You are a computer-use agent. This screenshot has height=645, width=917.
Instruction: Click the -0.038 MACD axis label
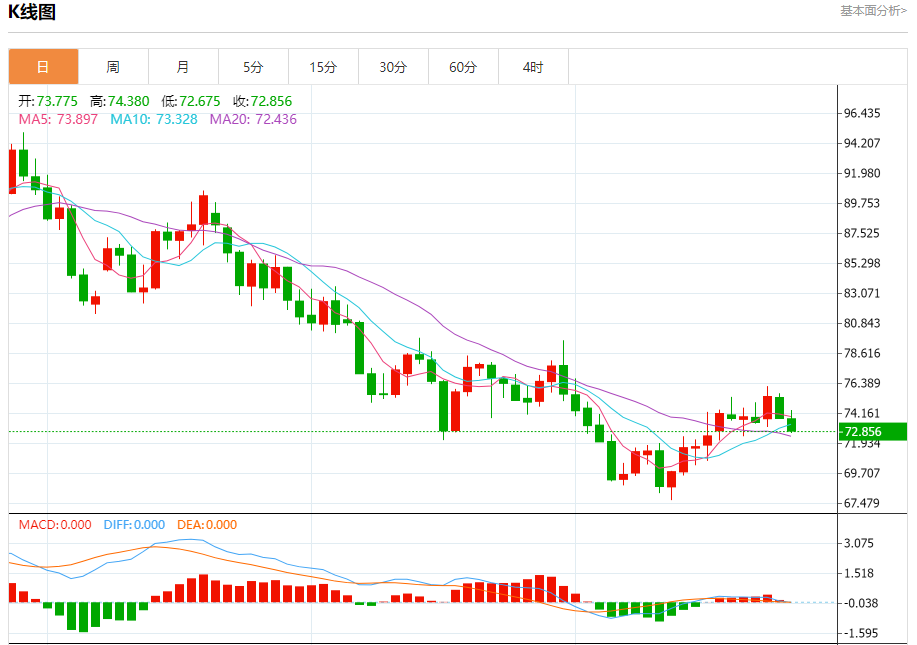click(859, 603)
